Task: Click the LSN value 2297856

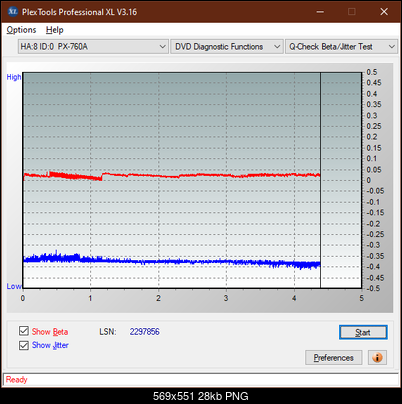Action: (x=145, y=332)
